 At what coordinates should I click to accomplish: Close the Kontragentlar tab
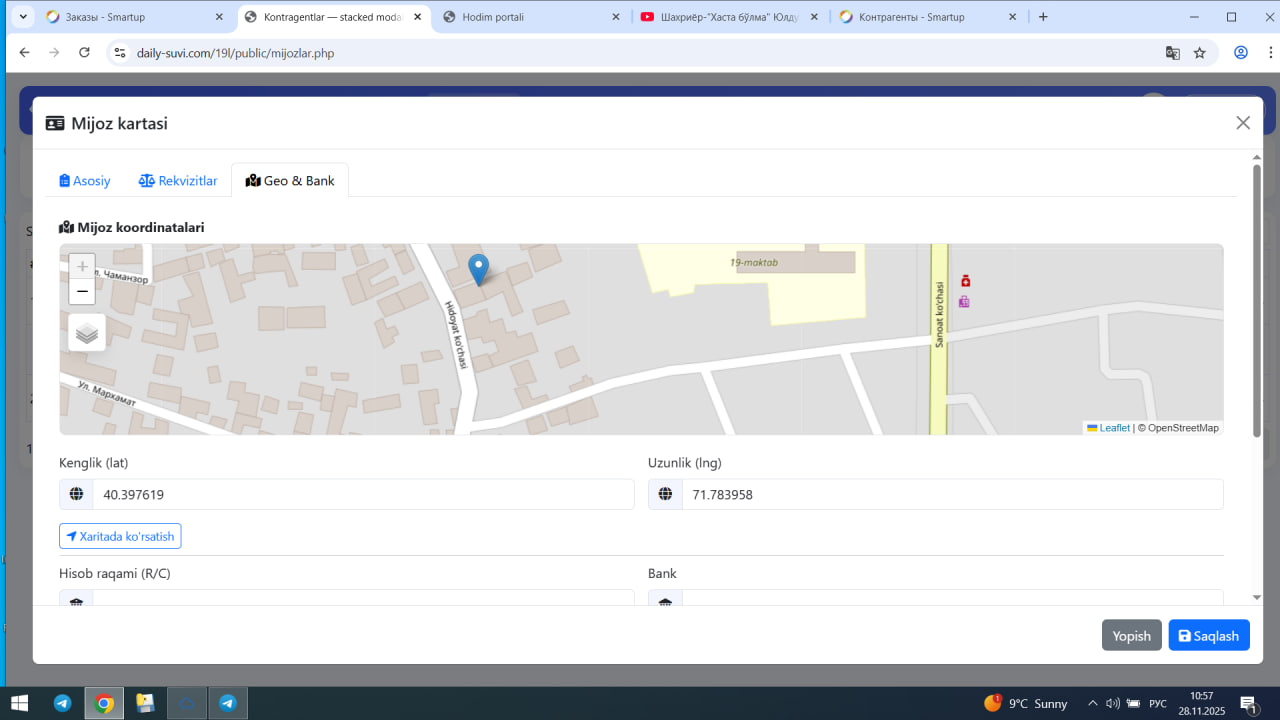coord(418,17)
